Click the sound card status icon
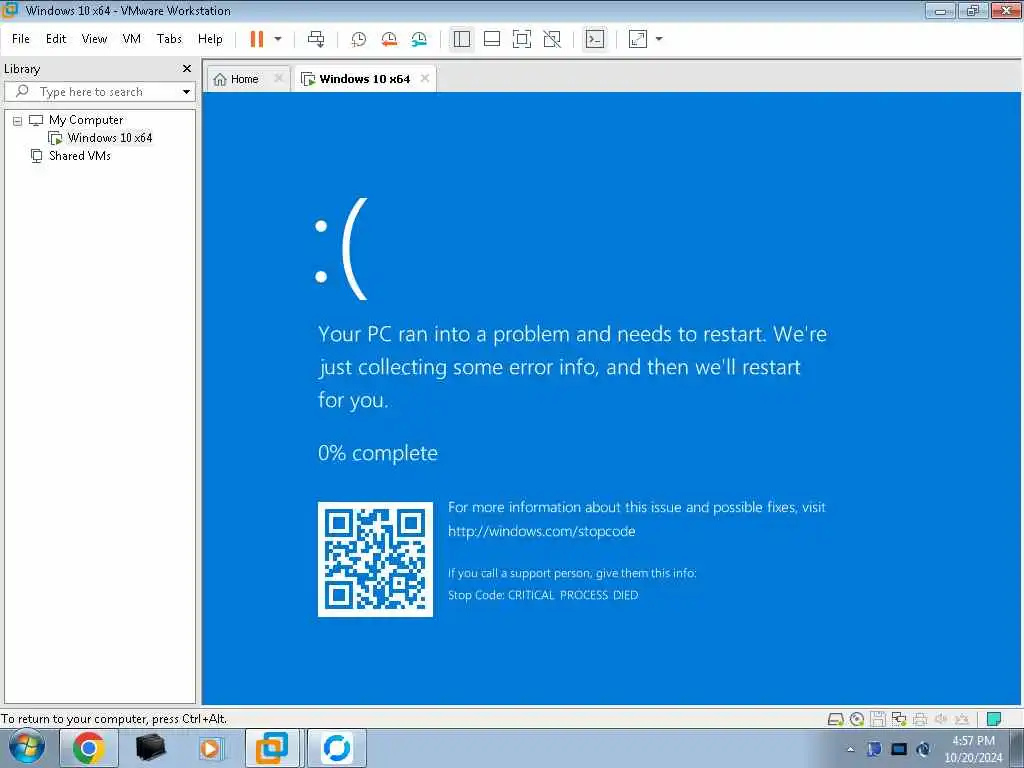 [941, 720]
